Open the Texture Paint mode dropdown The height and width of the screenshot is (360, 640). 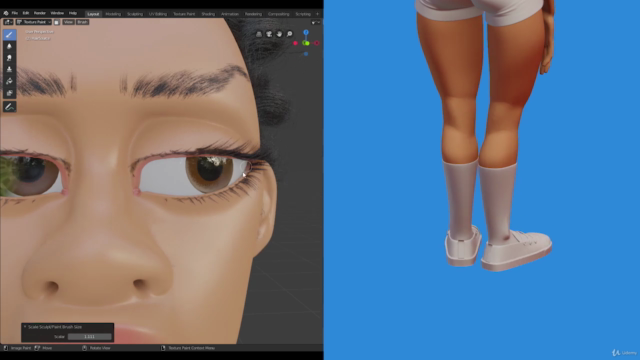34,22
